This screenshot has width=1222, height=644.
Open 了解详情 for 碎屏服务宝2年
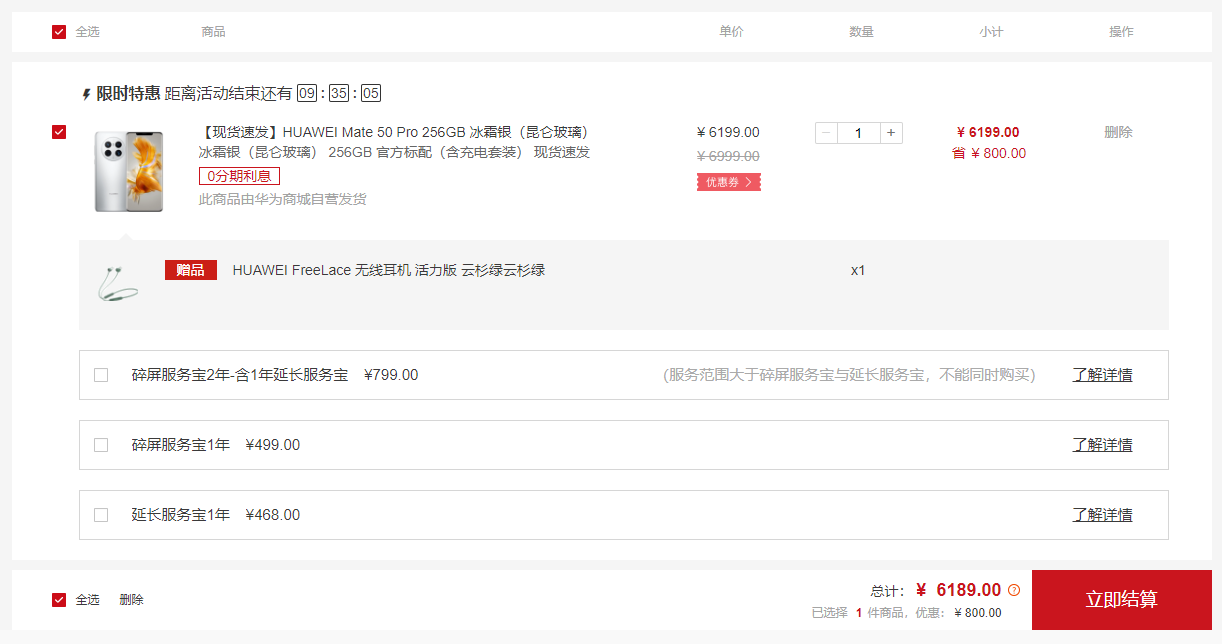1103,375
